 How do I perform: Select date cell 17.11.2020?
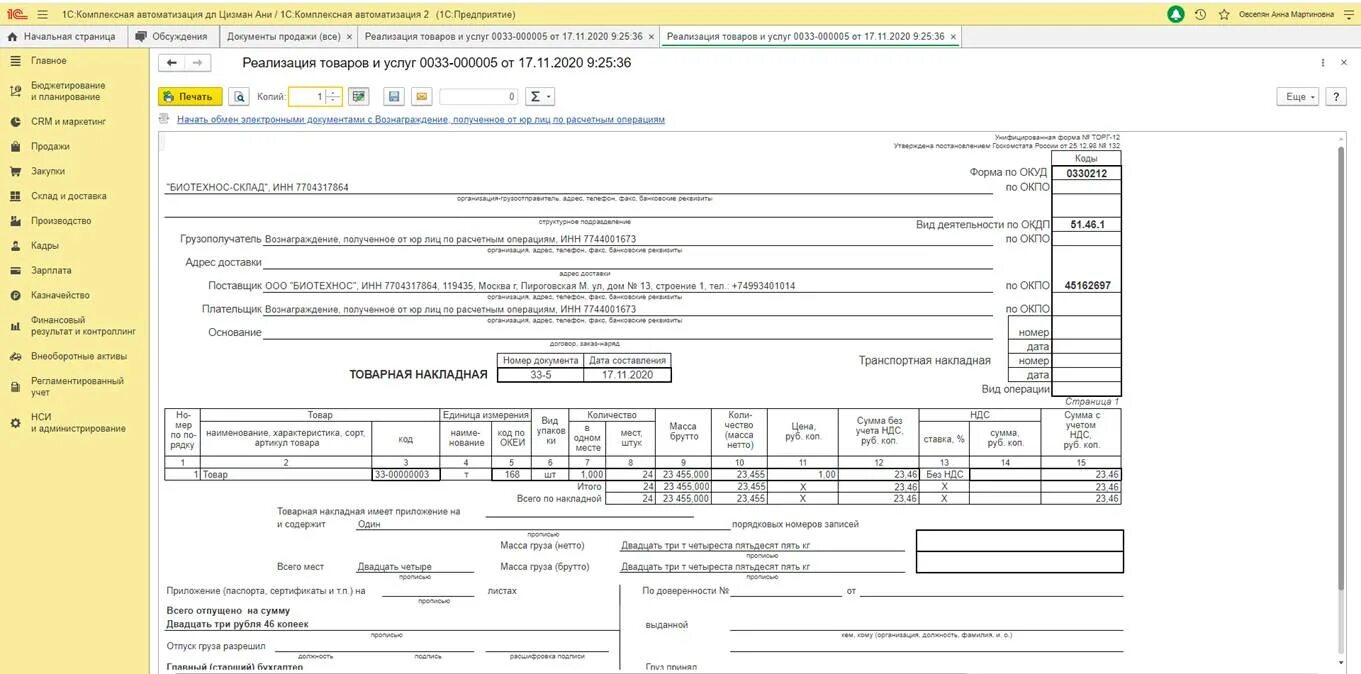point(627,375)
